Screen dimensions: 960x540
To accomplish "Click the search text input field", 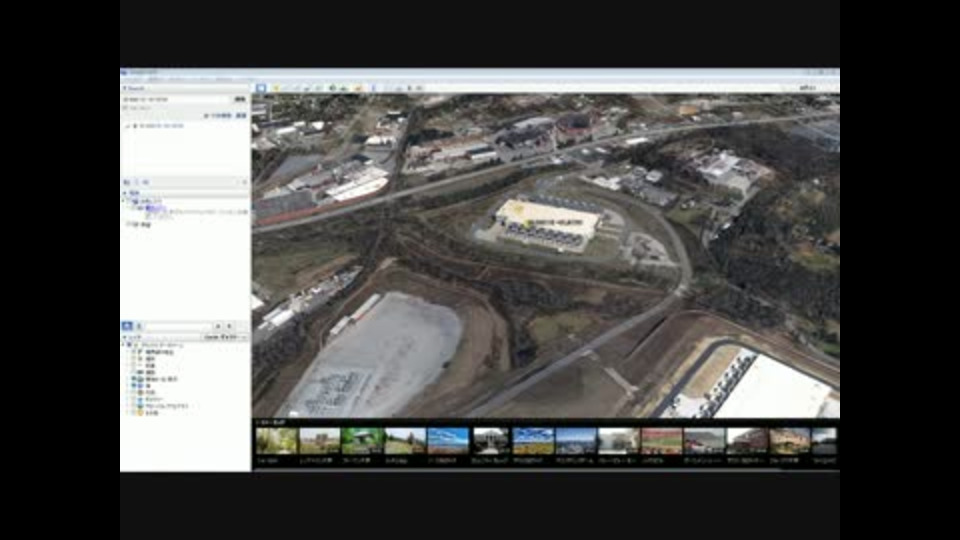I will coord(176,99).
